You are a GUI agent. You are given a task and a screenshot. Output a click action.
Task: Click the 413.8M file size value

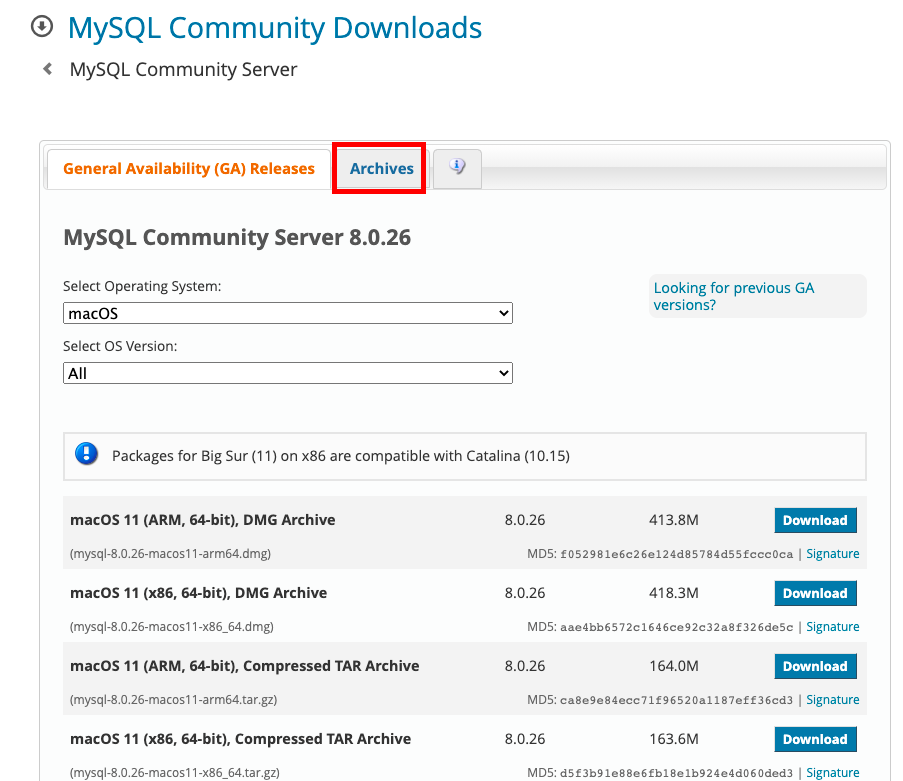tap(673, 520)
